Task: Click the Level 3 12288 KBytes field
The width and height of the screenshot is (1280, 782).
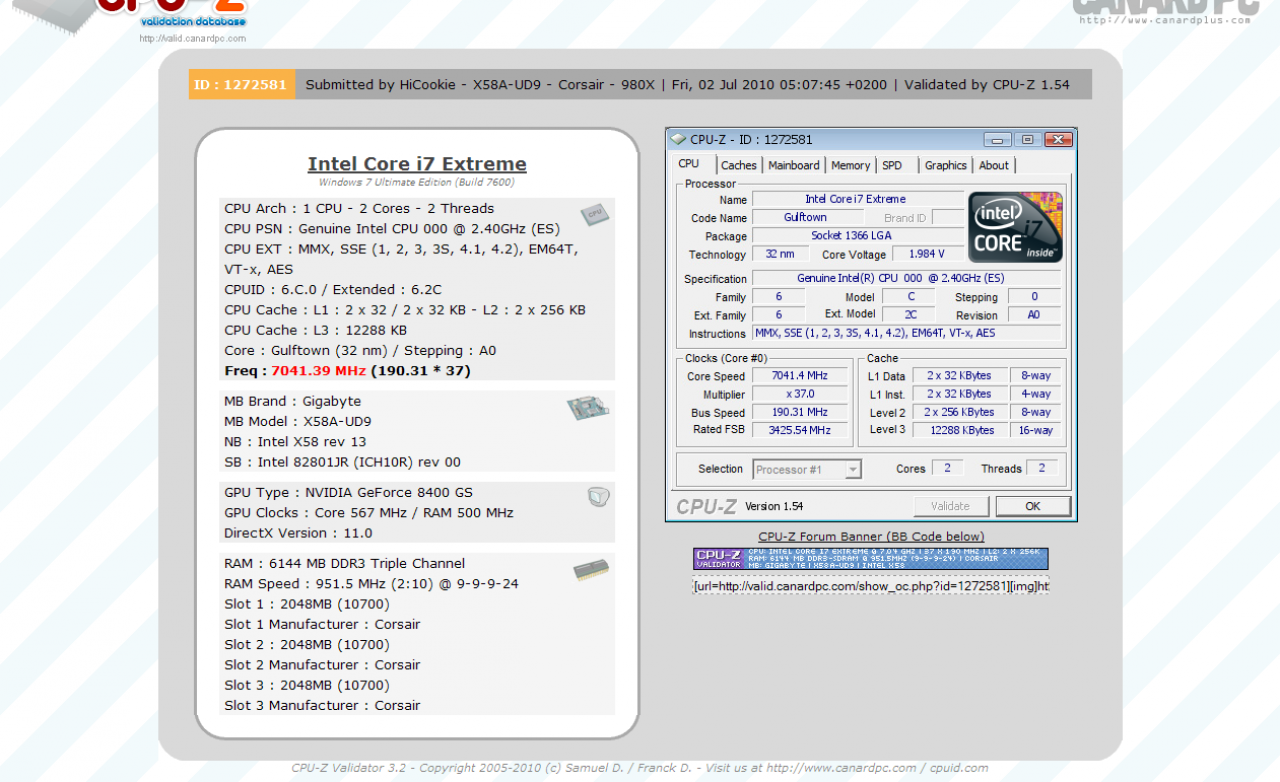Action: tap(959, 430)
